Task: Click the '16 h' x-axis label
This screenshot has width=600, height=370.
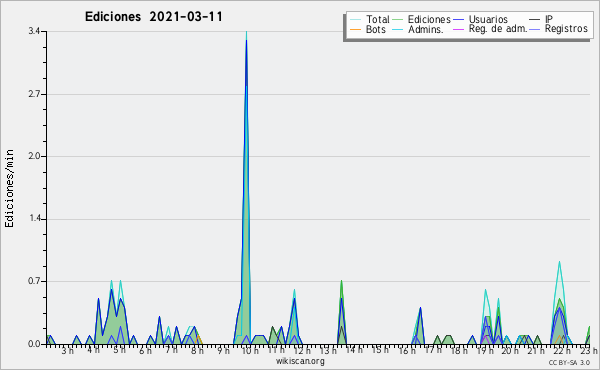Action: [407, 350]
